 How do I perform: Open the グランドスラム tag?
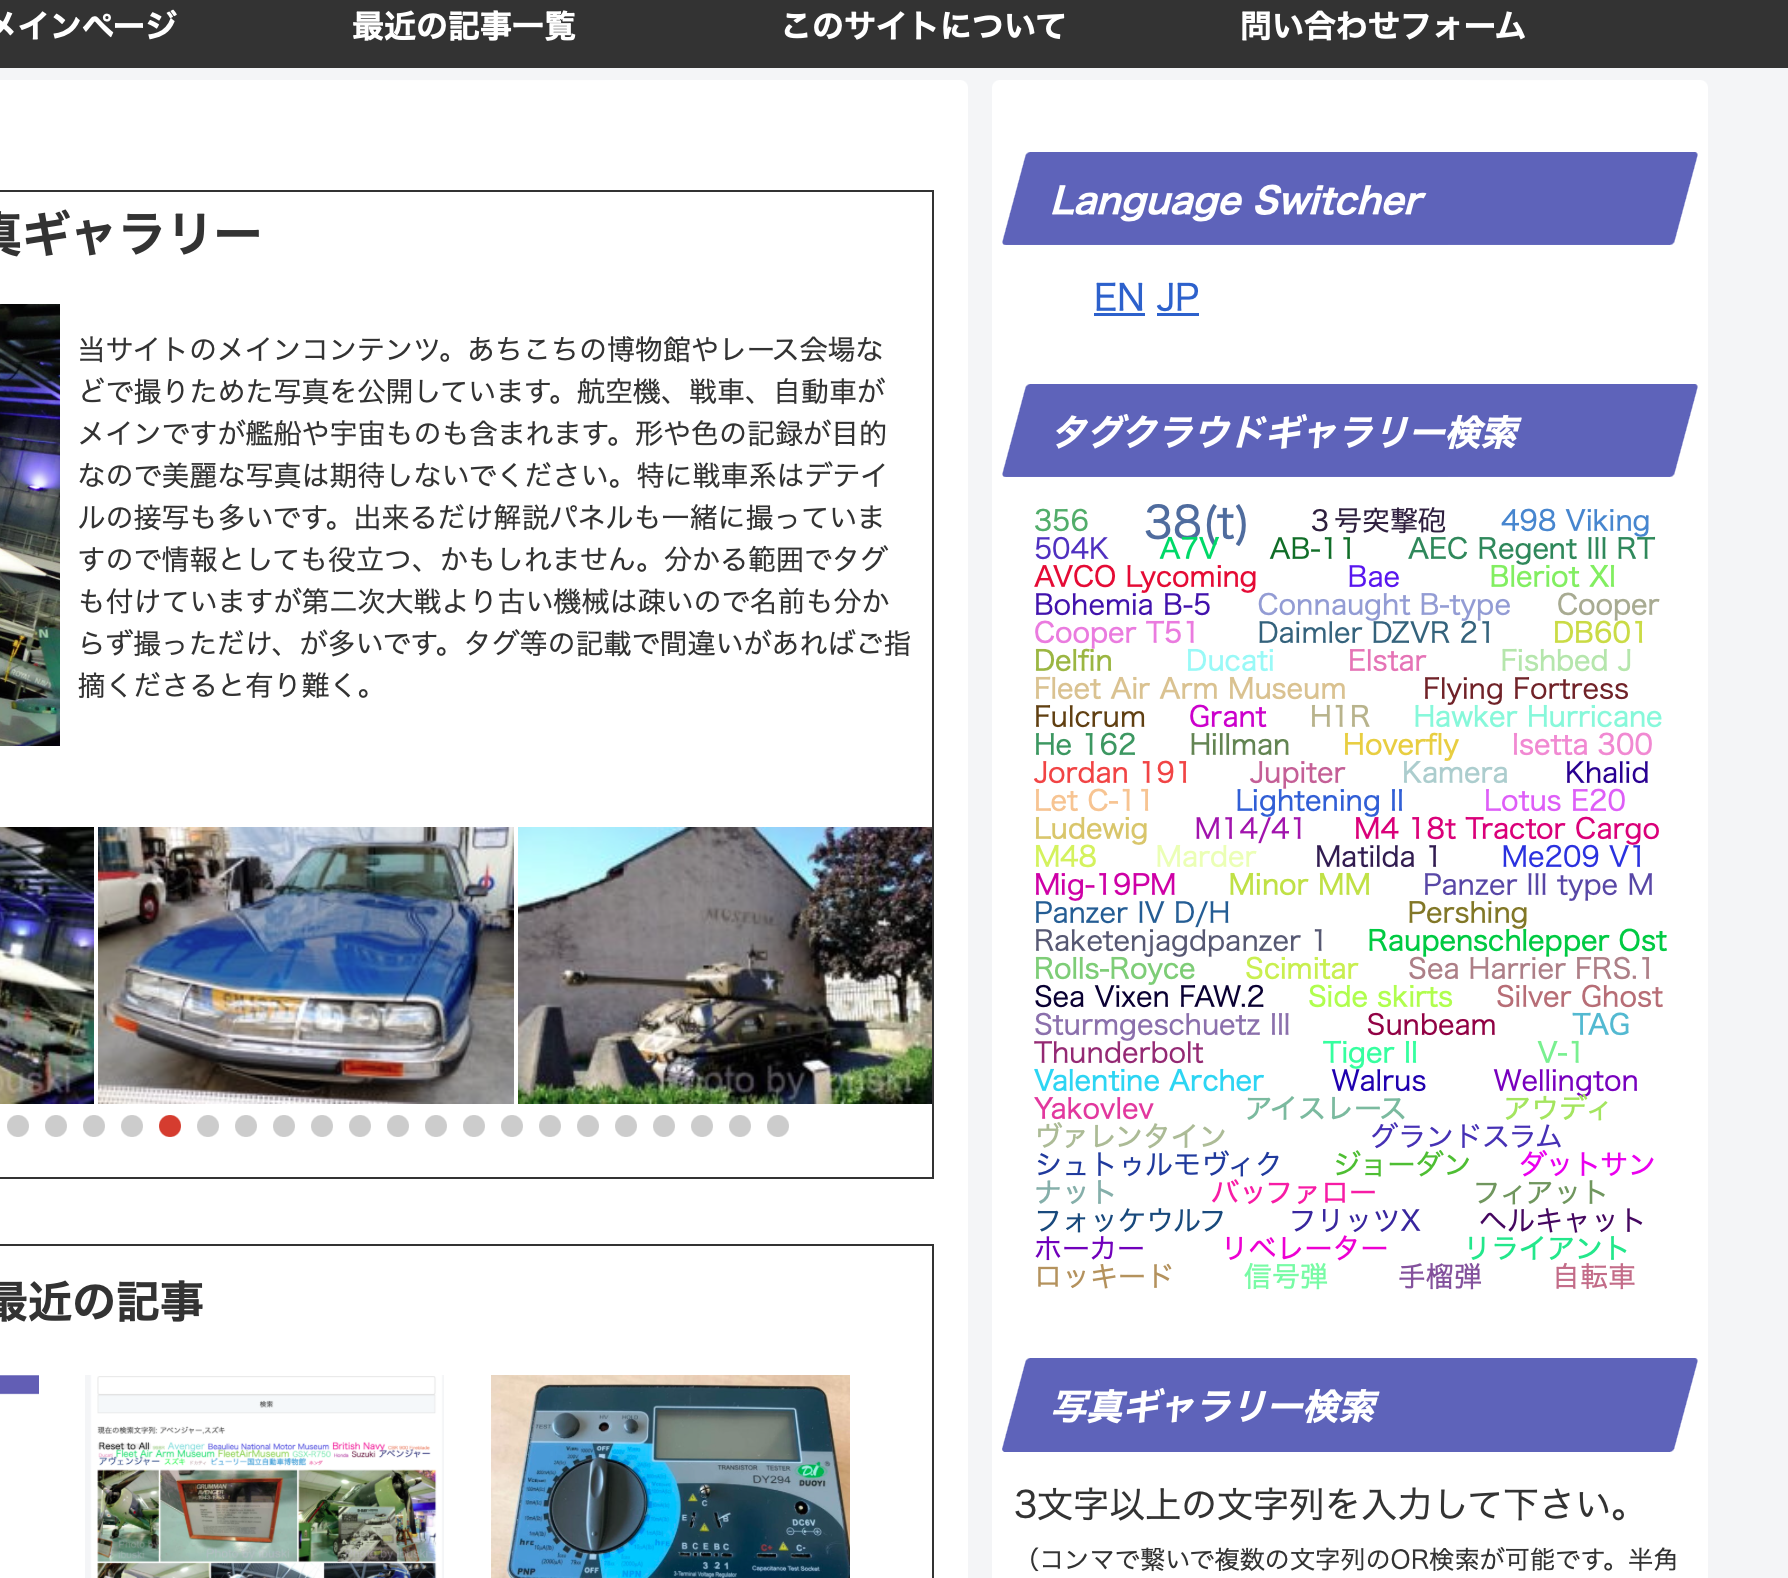(1466, 1137)
